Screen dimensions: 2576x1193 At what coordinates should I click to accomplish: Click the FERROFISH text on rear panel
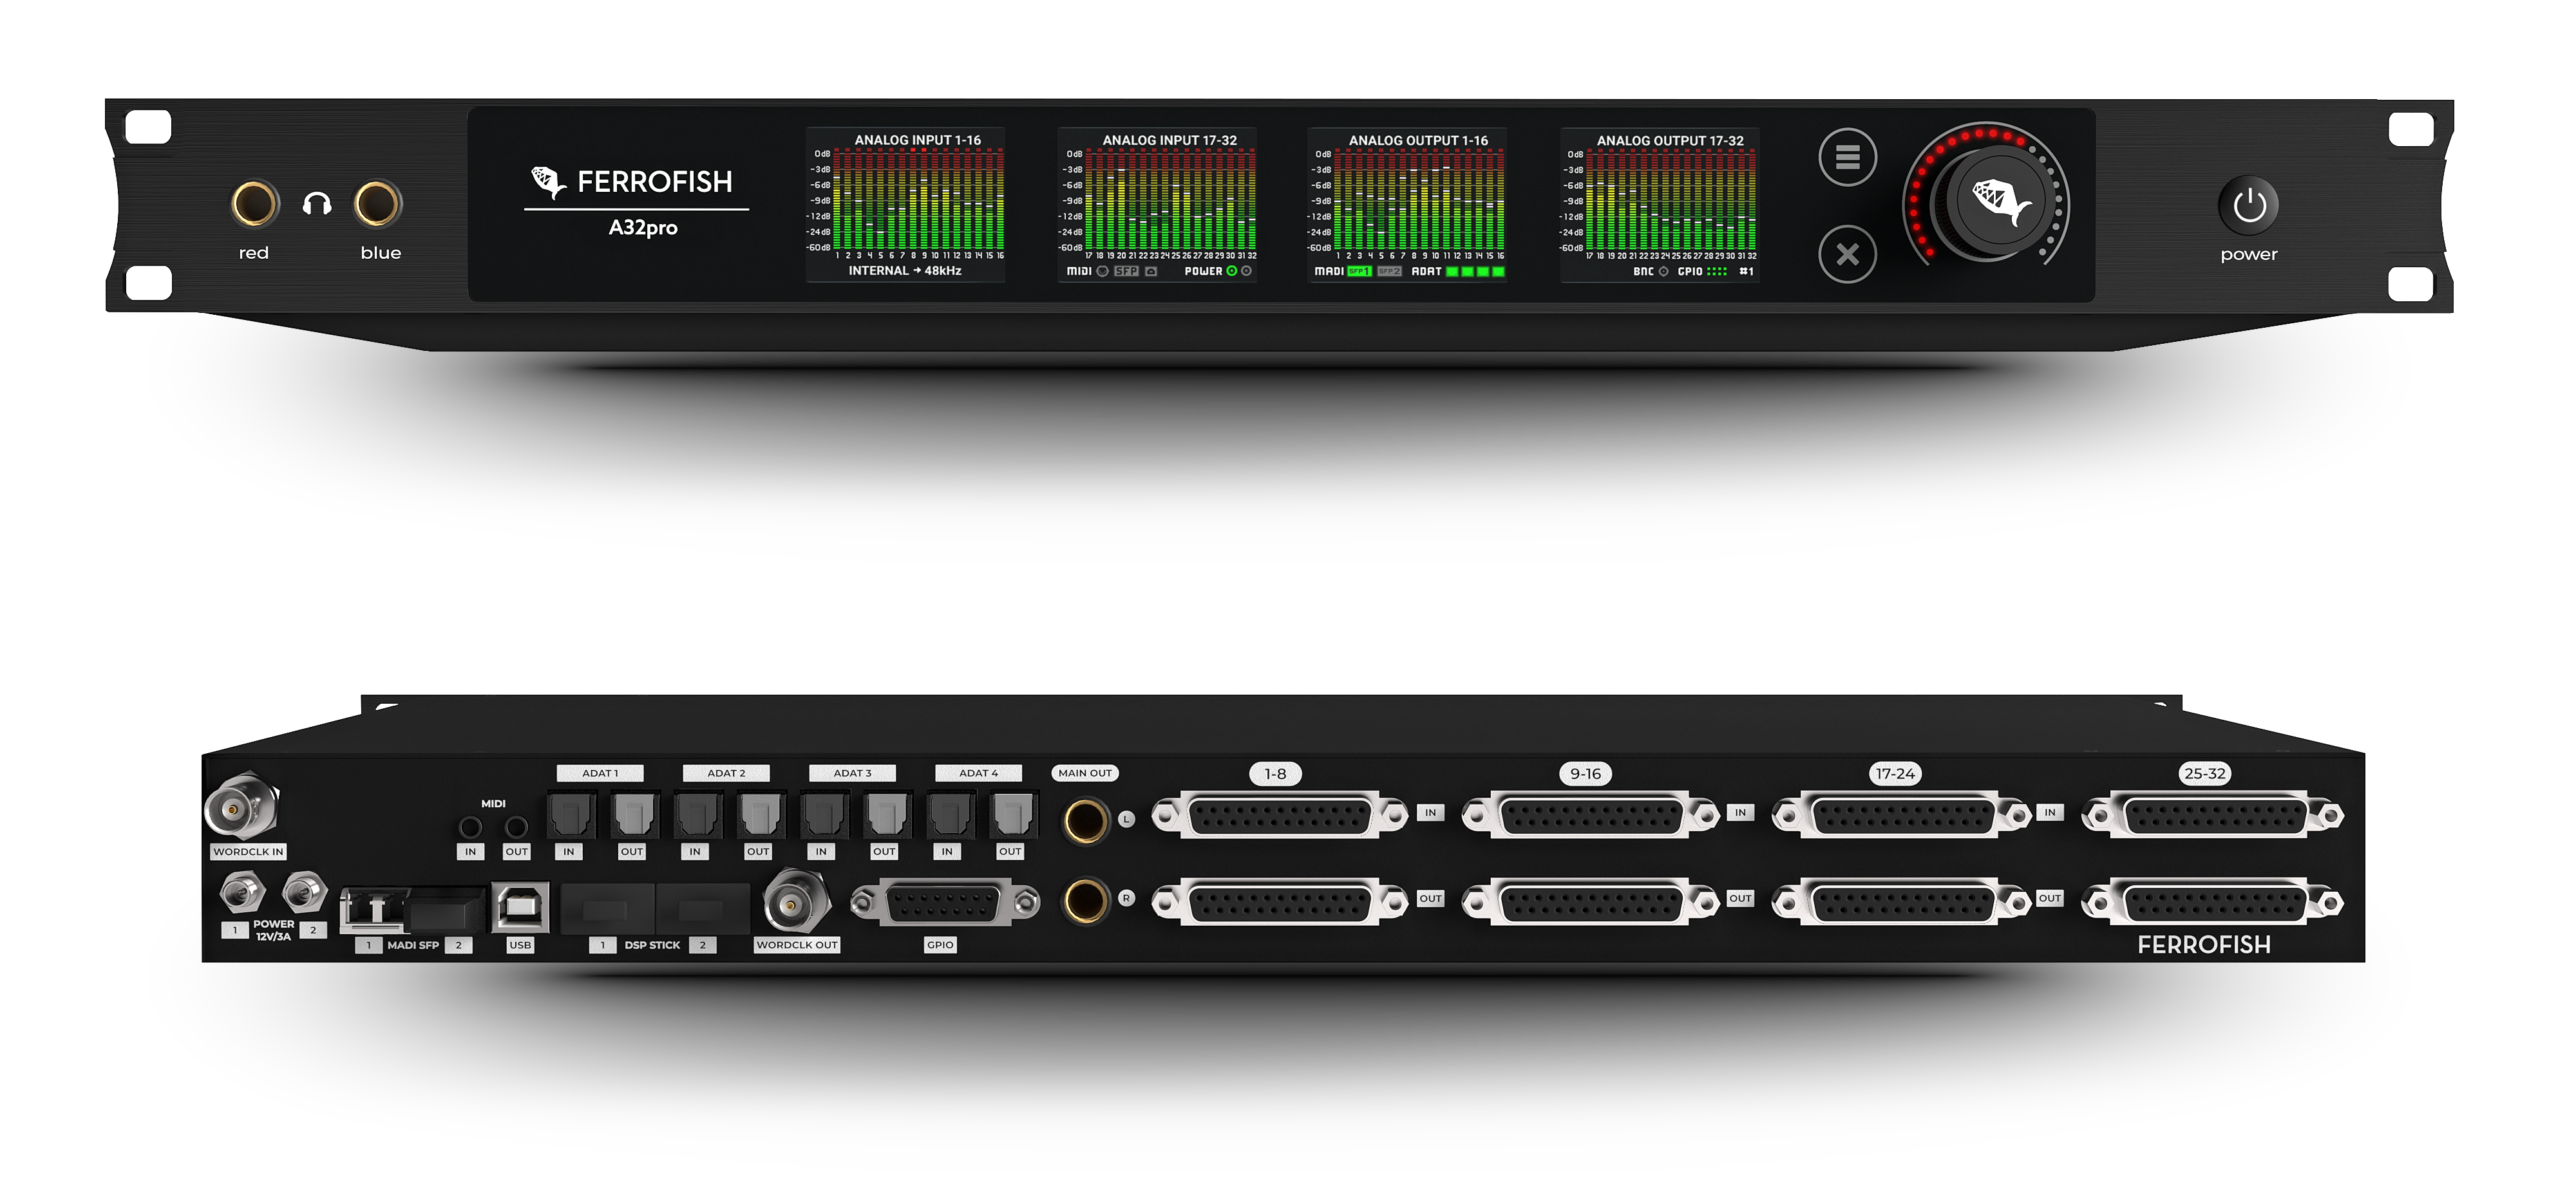pyautogui.click(x=2204, y=945)
